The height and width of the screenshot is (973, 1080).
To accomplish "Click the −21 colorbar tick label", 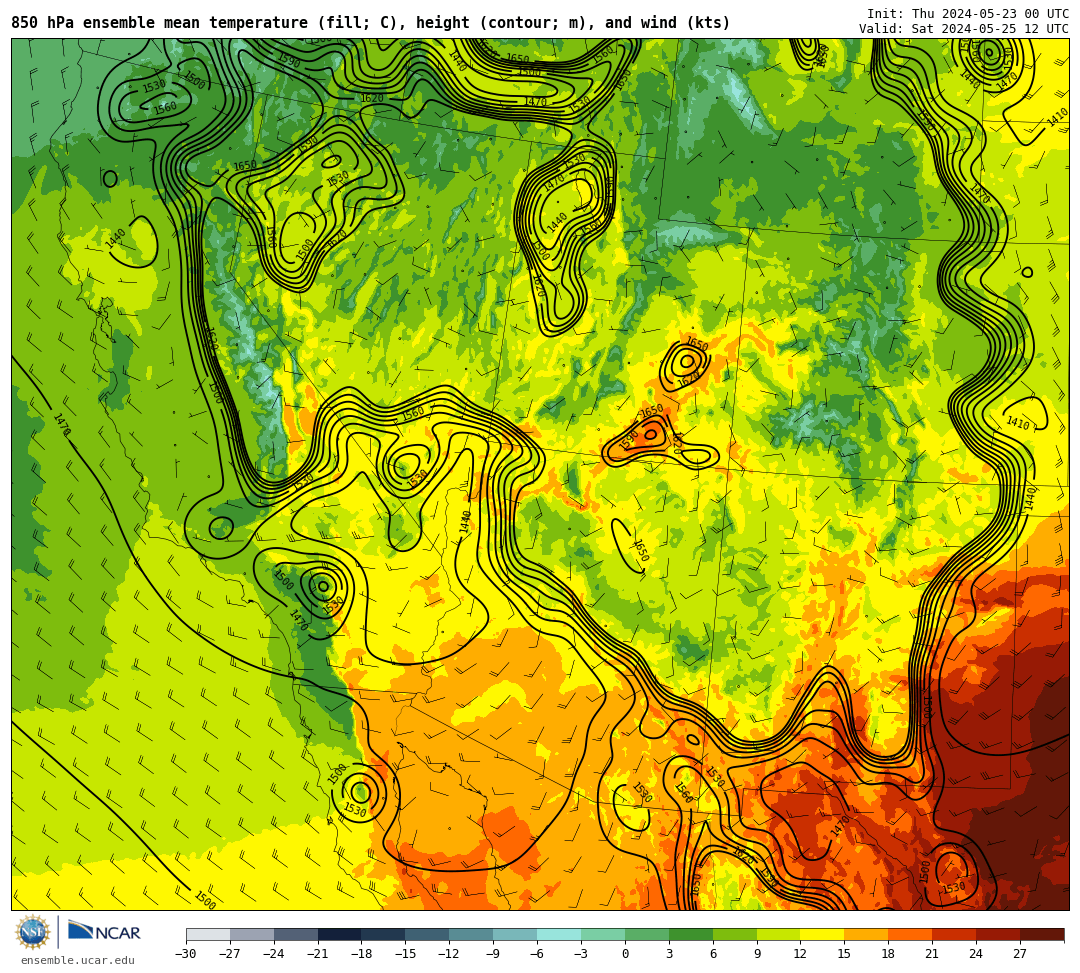I will (318, 954).
